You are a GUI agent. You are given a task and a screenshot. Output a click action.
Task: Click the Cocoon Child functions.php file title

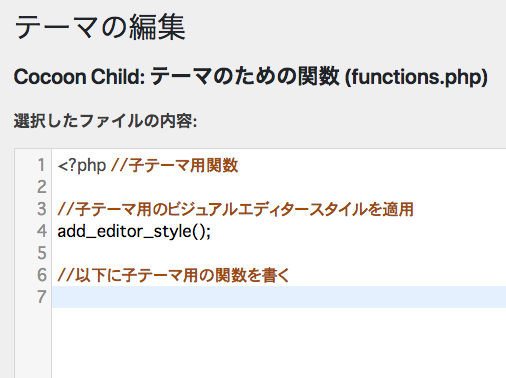251,77
